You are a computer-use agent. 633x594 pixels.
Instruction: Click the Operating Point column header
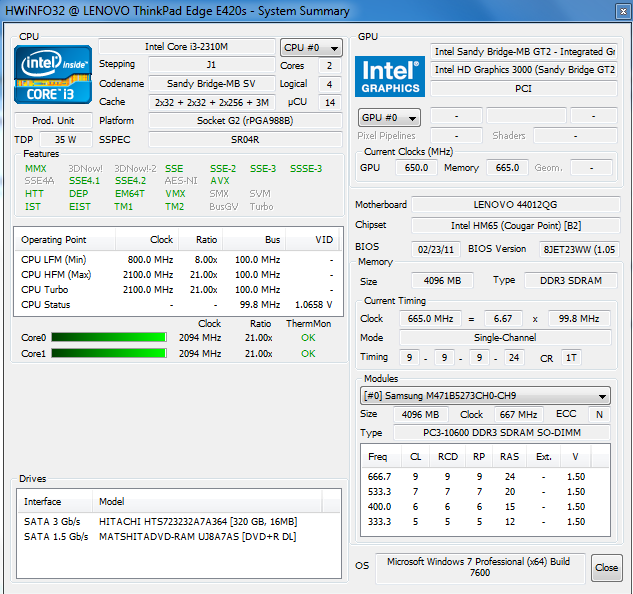pos(65,239)
